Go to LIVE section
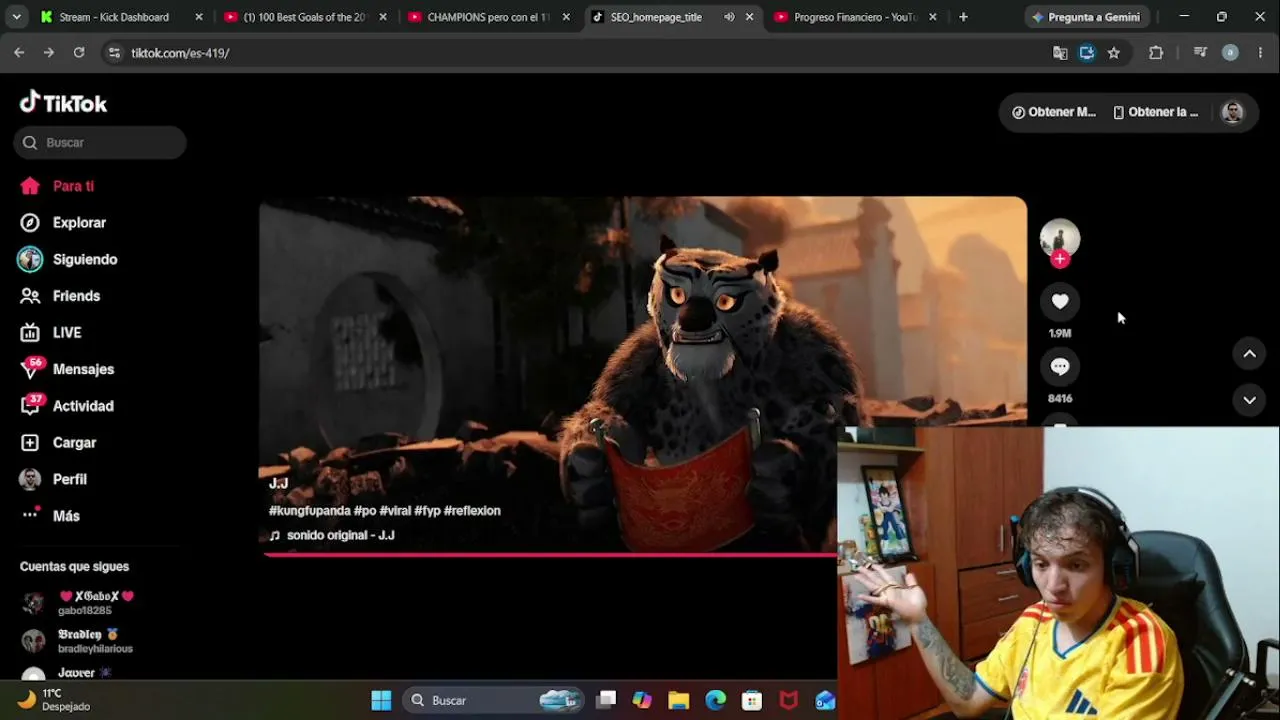 [x=51, y=333]
